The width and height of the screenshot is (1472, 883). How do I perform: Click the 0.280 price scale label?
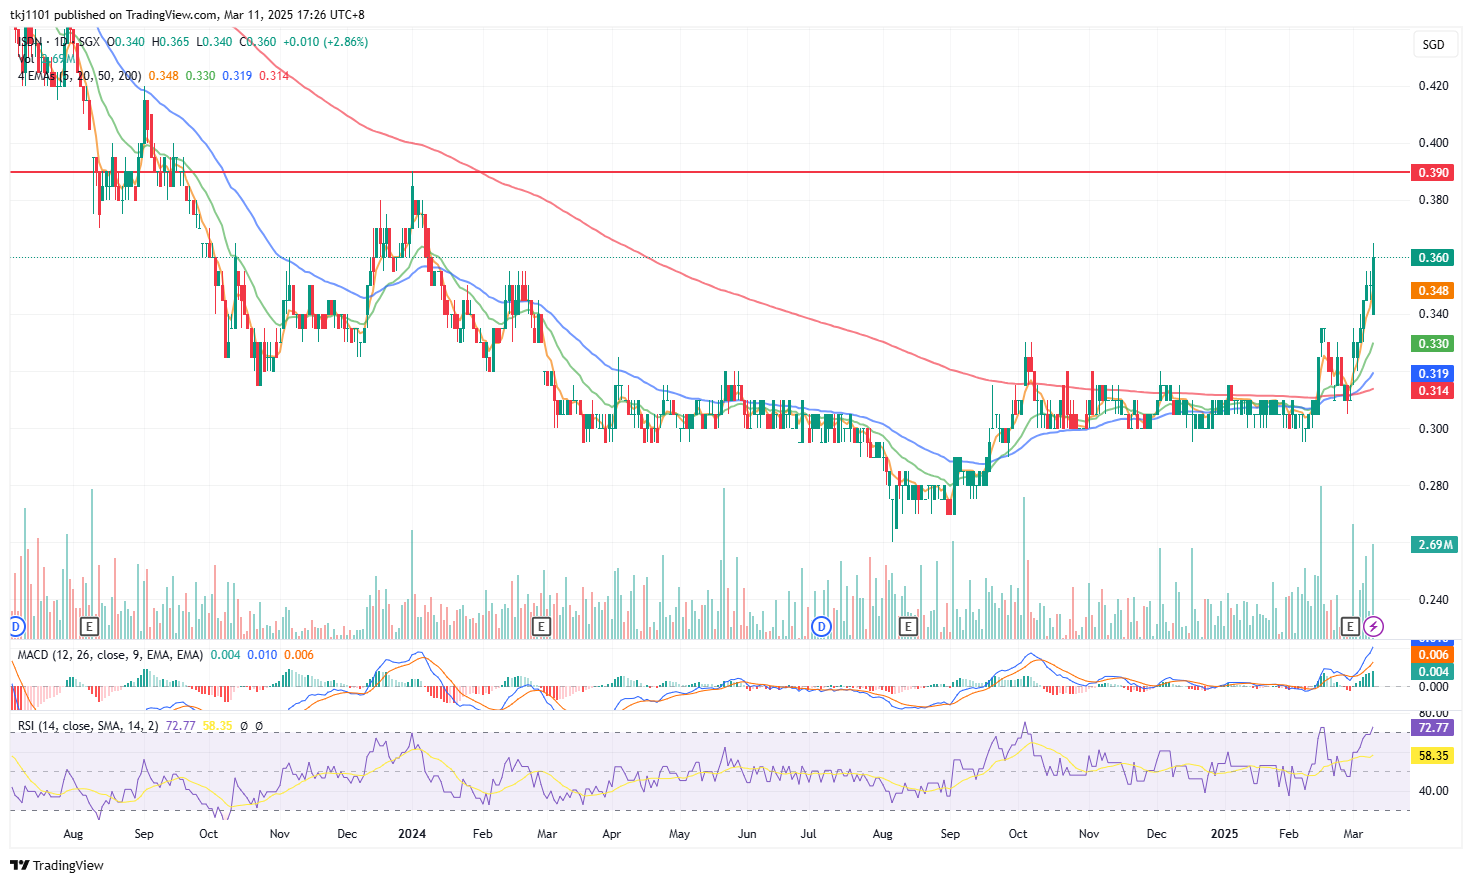click(x=1433, y=486)
